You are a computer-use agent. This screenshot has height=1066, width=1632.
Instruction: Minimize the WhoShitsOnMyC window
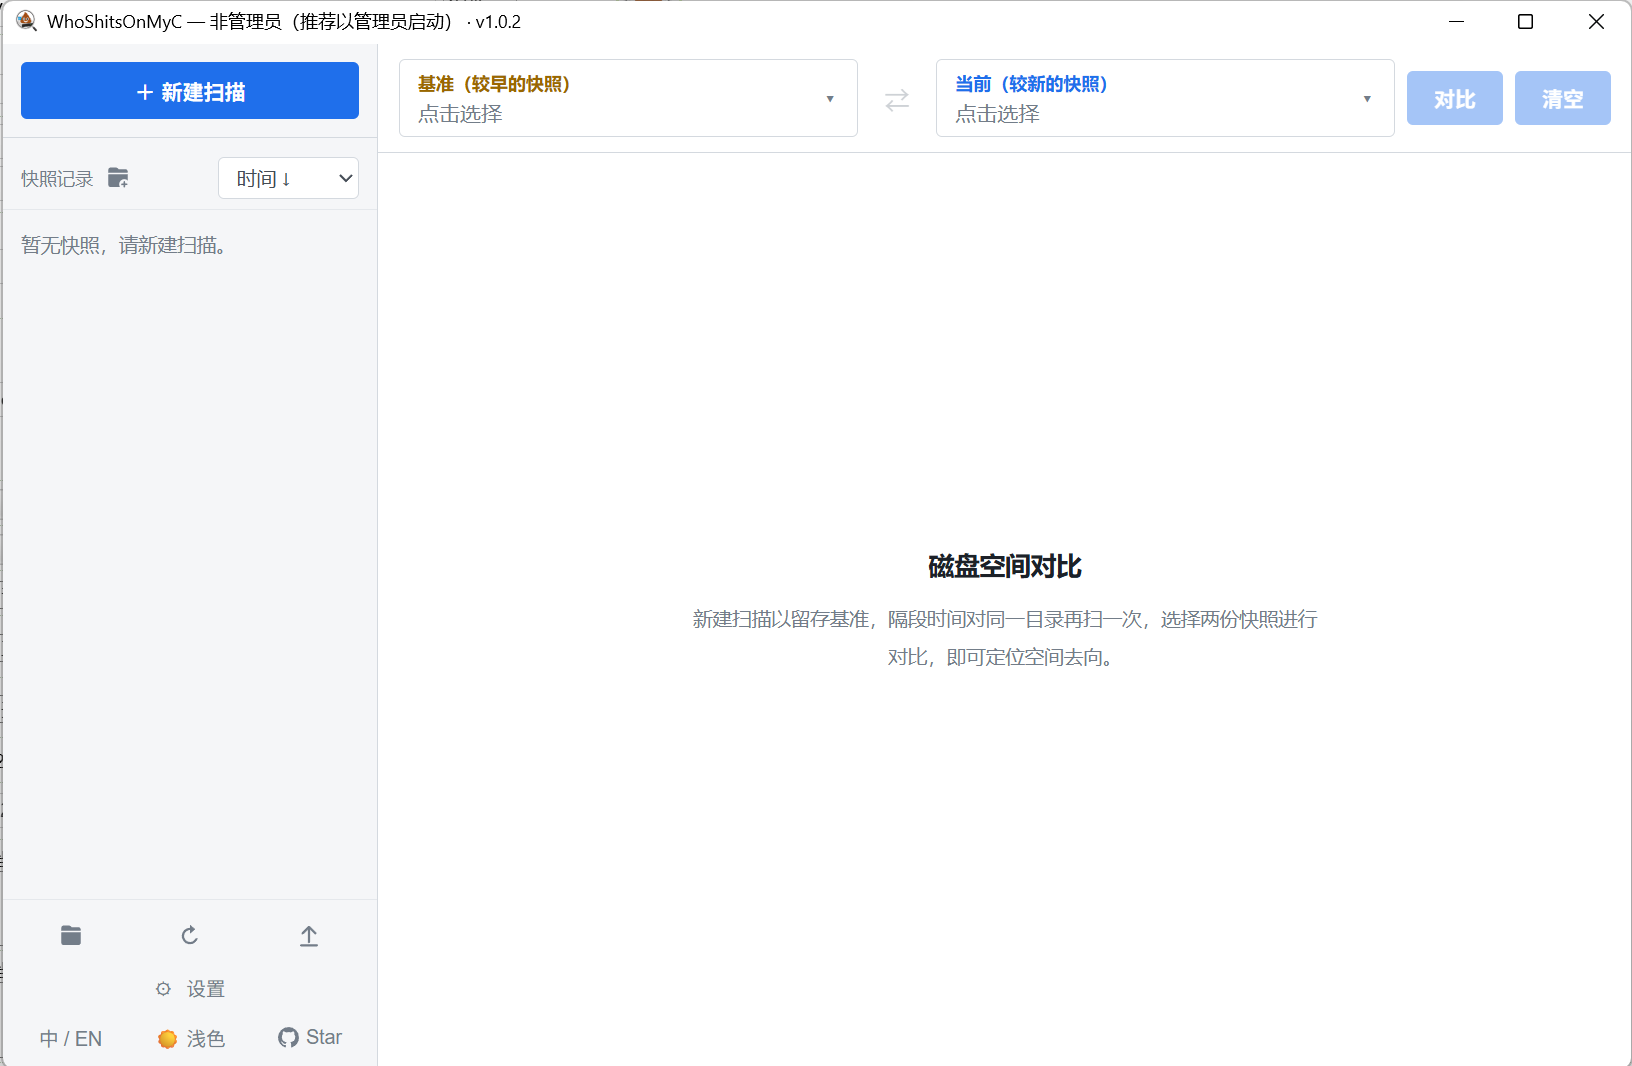(1456, 21)
